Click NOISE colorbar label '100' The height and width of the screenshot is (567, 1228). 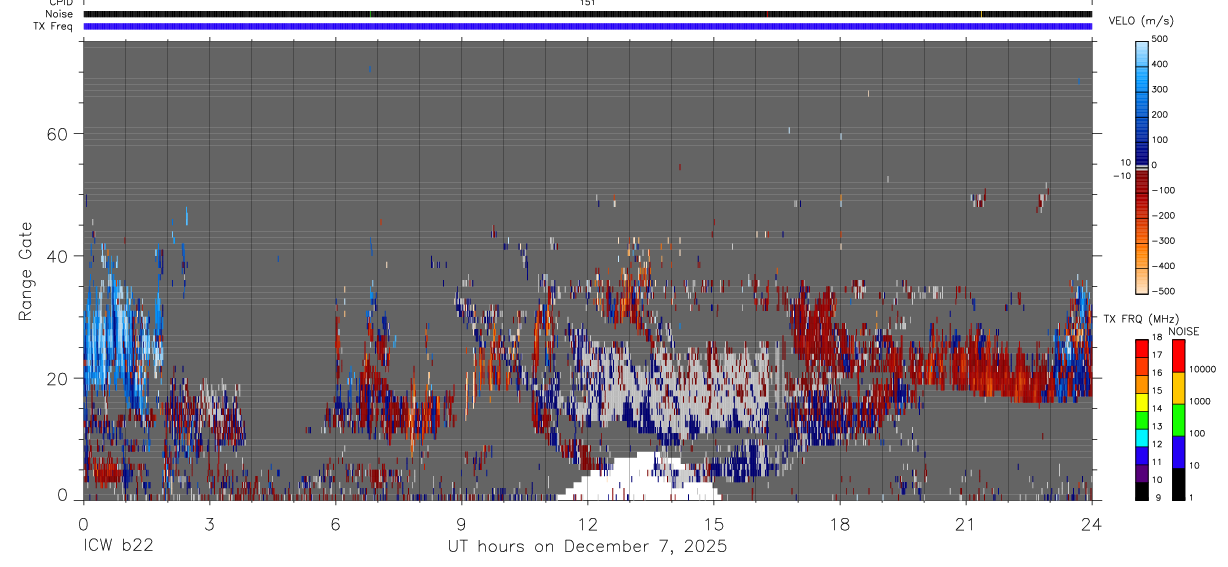[1199, 433]
